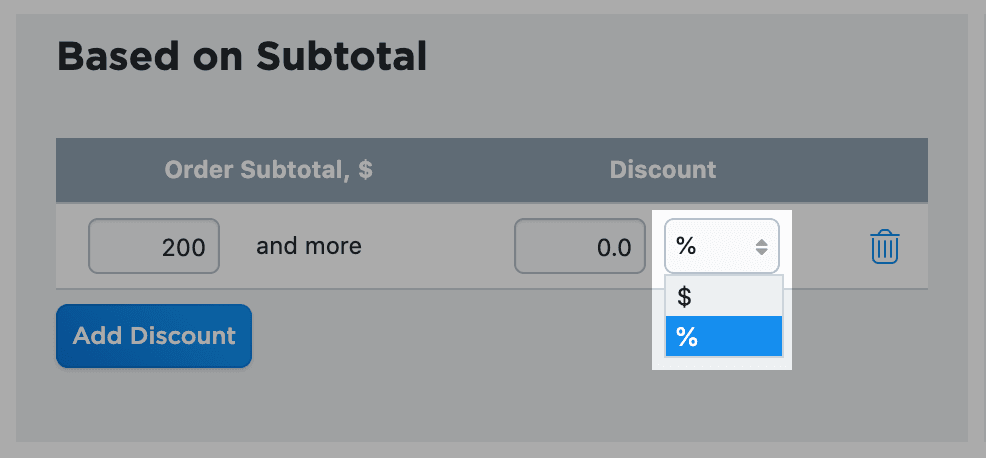Viewport: 986px width, 458px height.
Task: Click the word "Subtotal" in the page heading
Action: pos(341,57)
